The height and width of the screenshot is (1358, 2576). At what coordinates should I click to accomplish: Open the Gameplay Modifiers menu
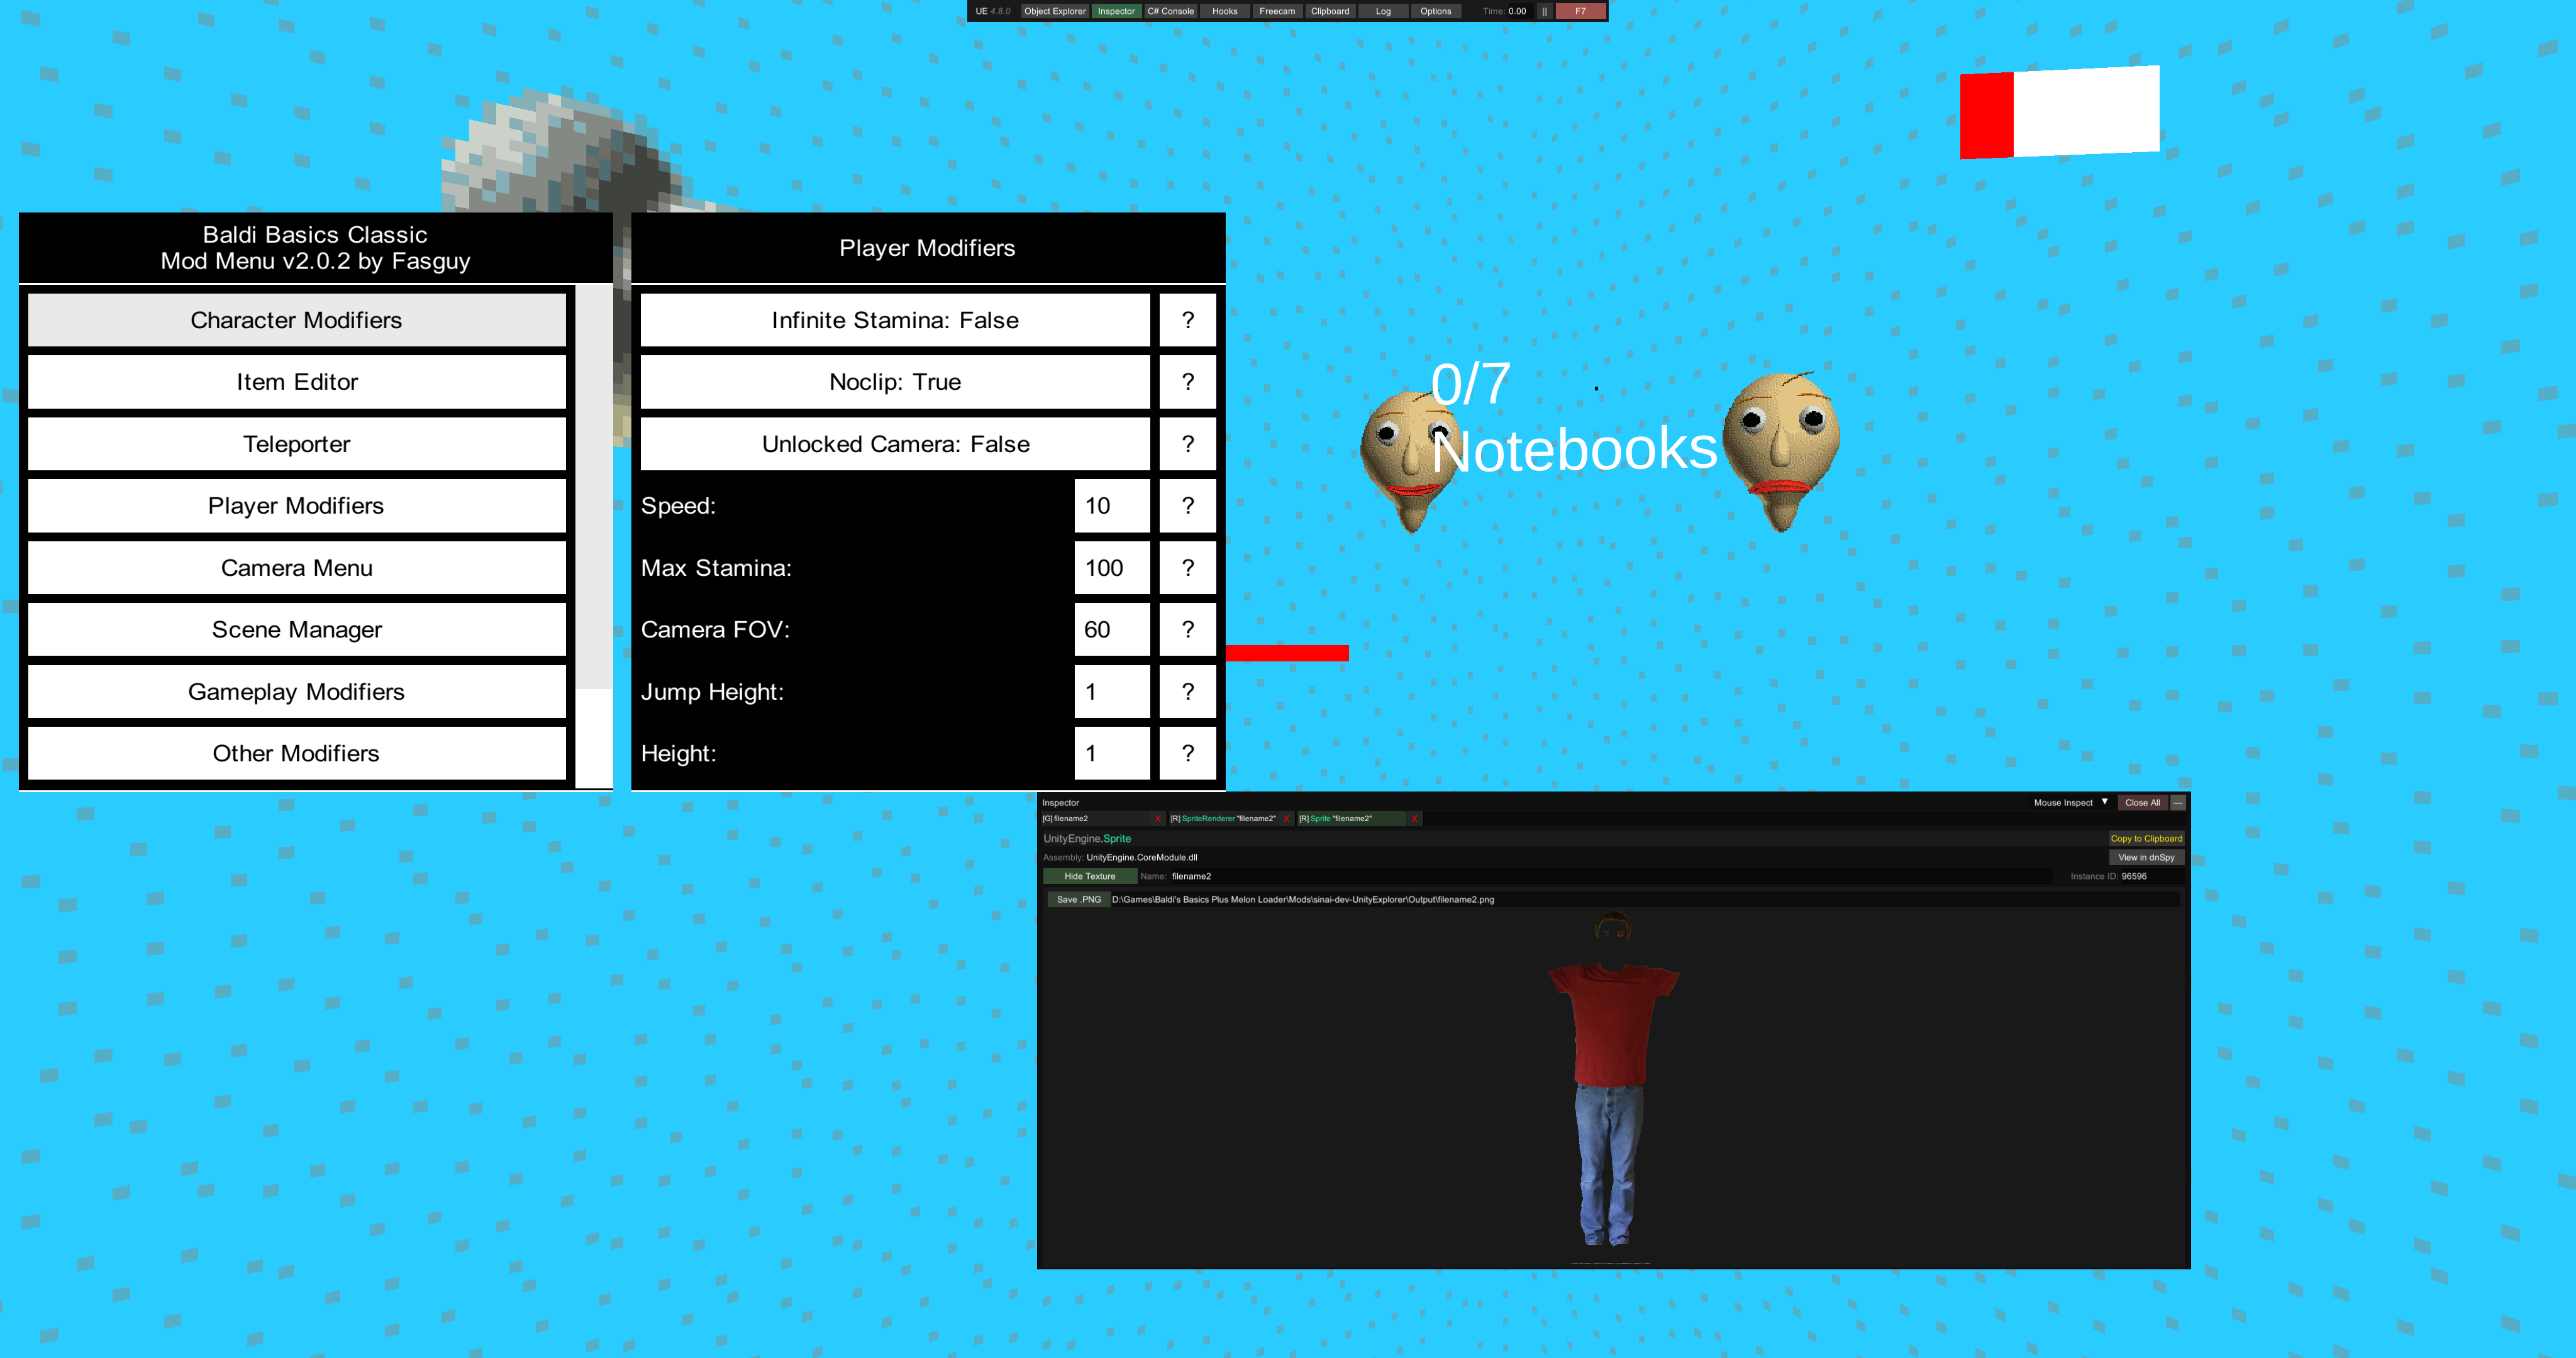296,690
